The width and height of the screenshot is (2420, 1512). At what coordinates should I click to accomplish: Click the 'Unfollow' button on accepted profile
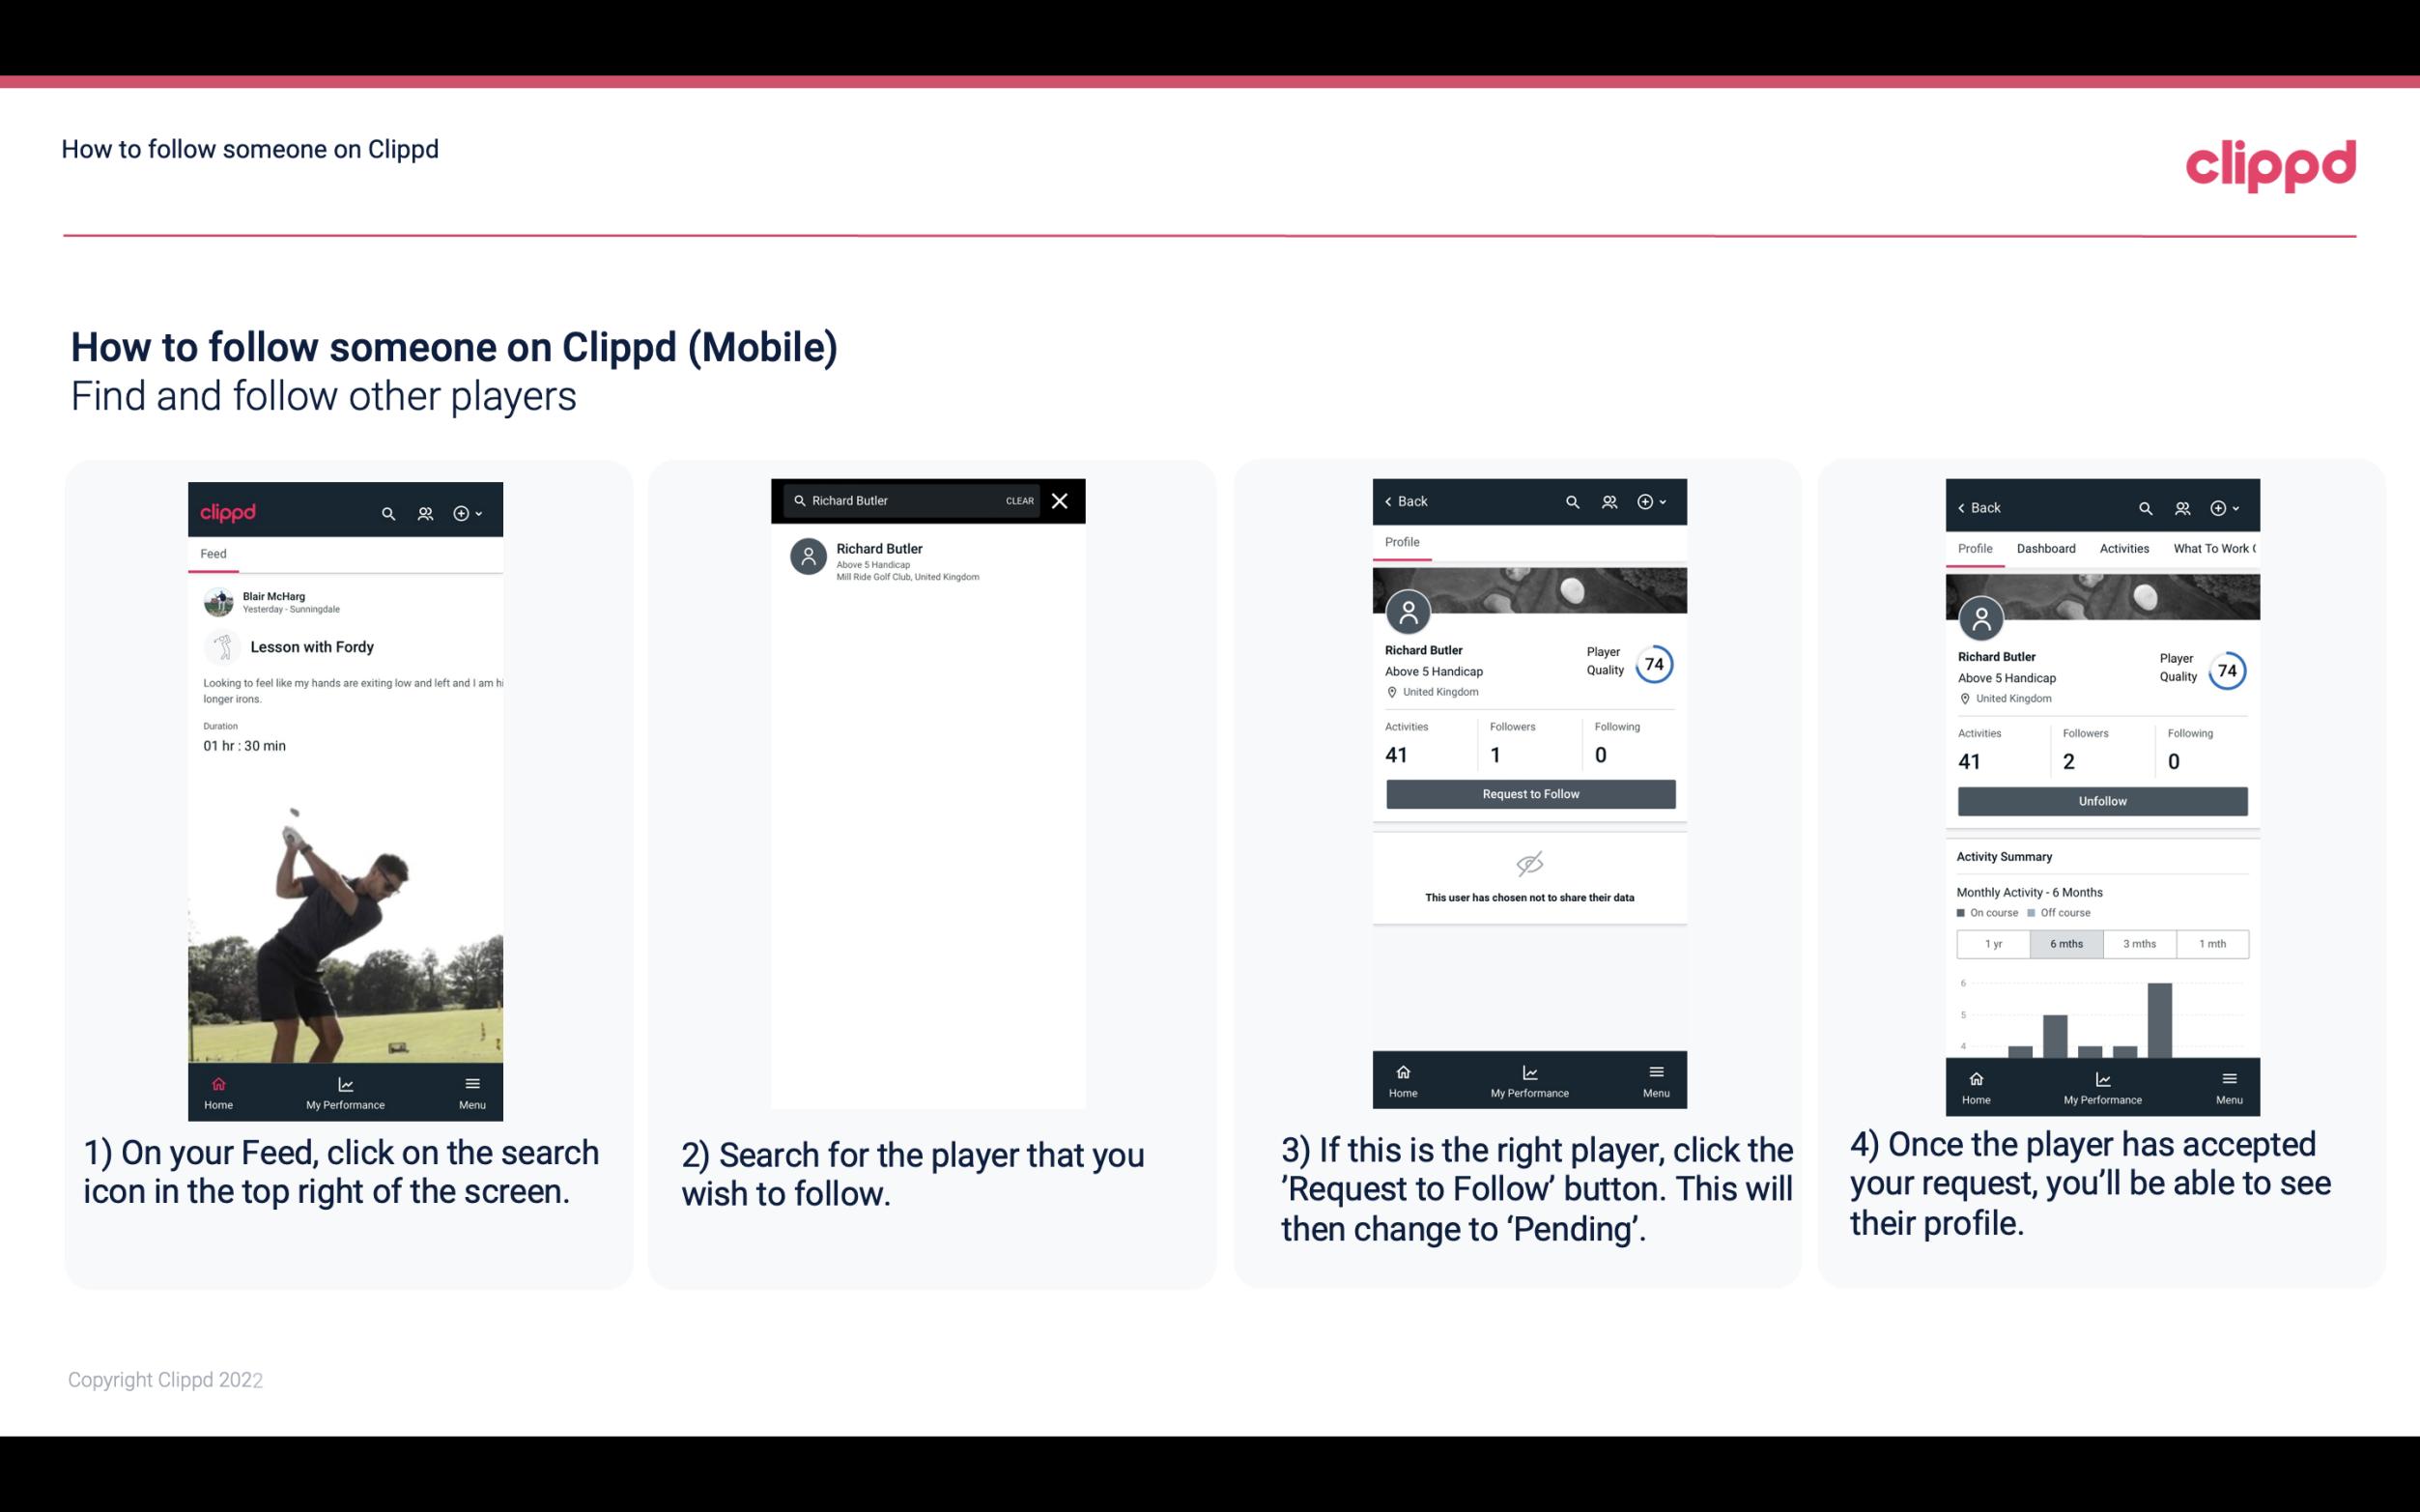tap(2101, 800)
